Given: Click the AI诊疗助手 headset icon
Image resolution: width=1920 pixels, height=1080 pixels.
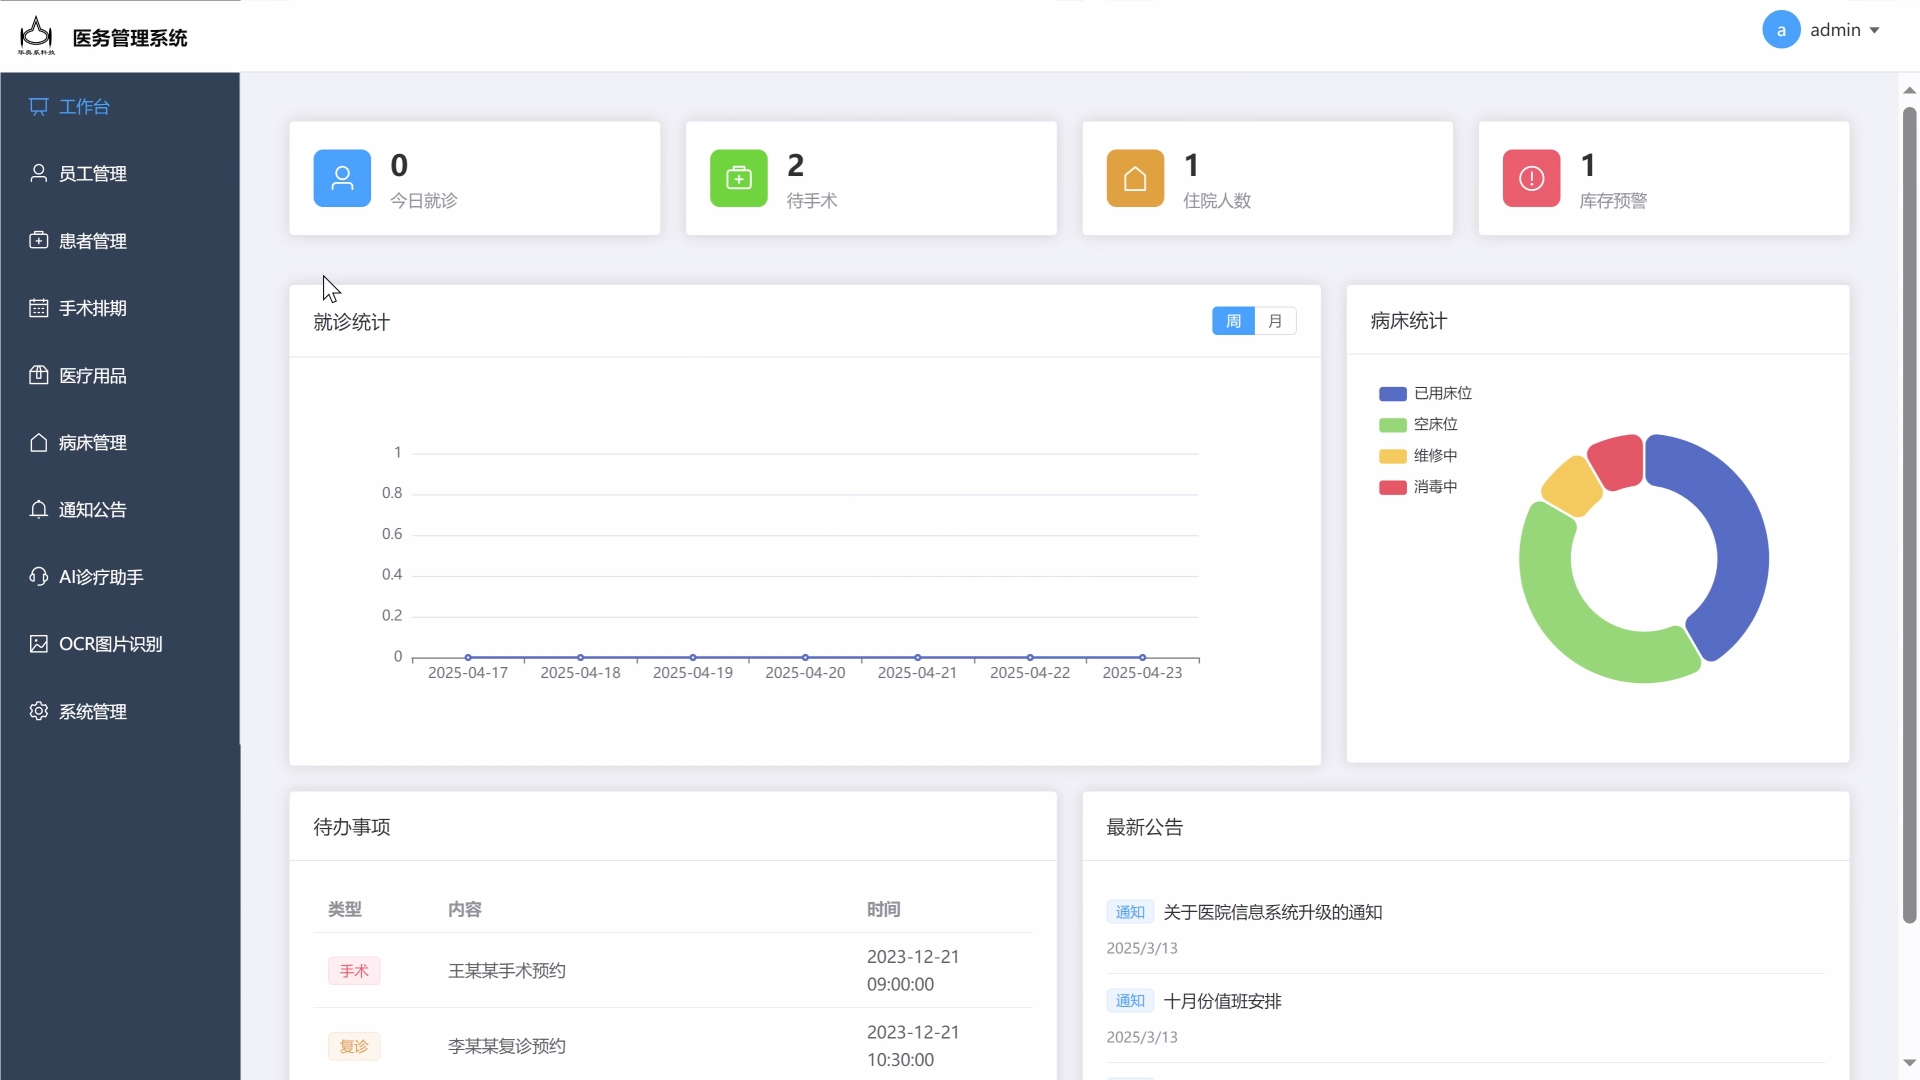Looking at the screenshot, I should click(x=38, y=576).
